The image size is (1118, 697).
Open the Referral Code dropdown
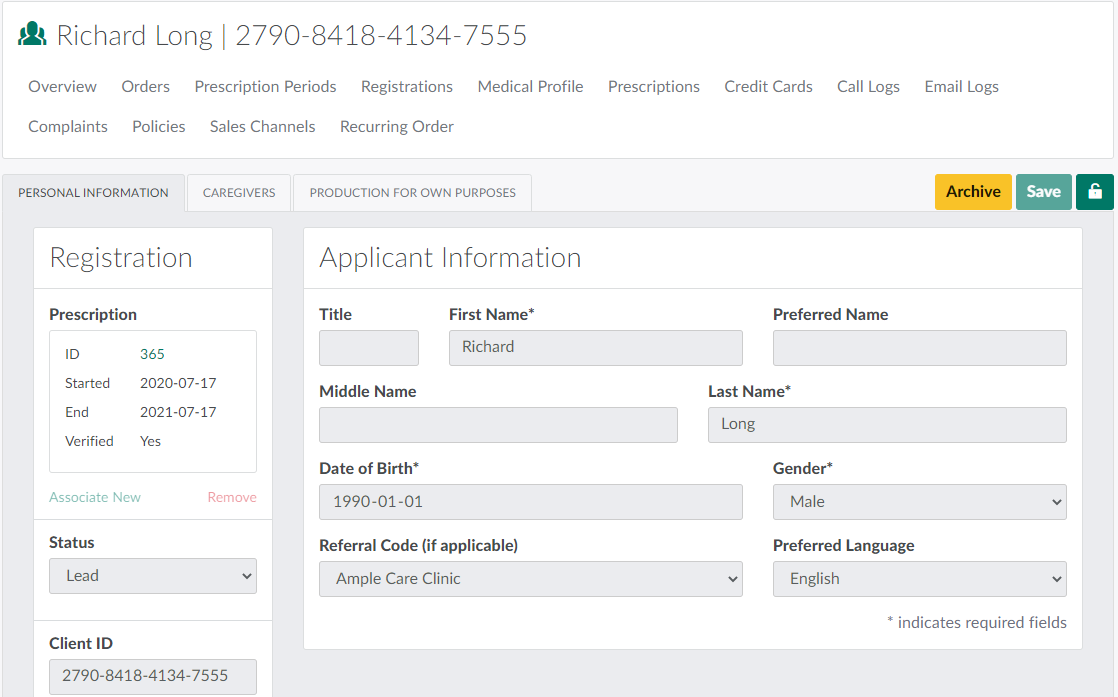(530, 579)
